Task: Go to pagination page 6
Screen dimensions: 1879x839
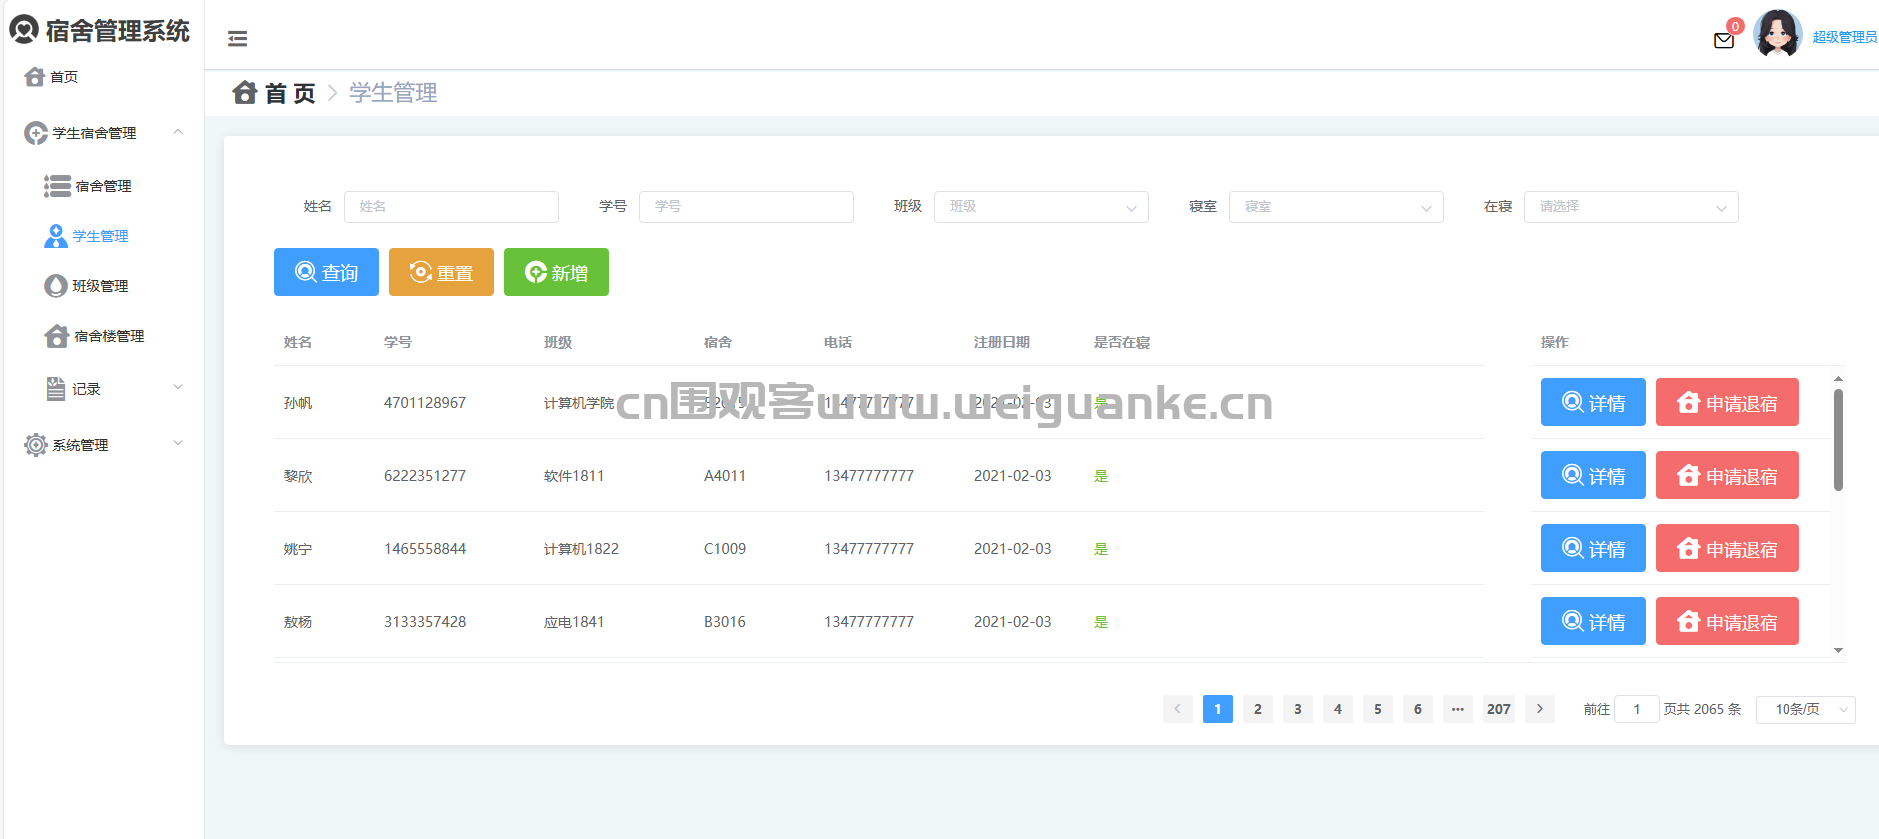Action: [x=1418, y=709]
